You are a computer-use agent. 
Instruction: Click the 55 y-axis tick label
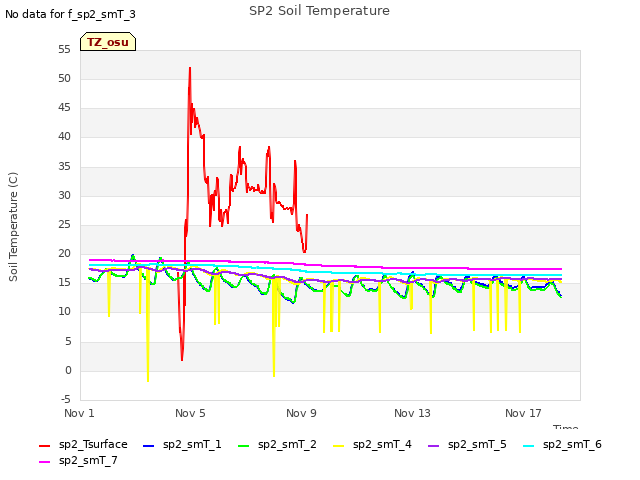64,49
